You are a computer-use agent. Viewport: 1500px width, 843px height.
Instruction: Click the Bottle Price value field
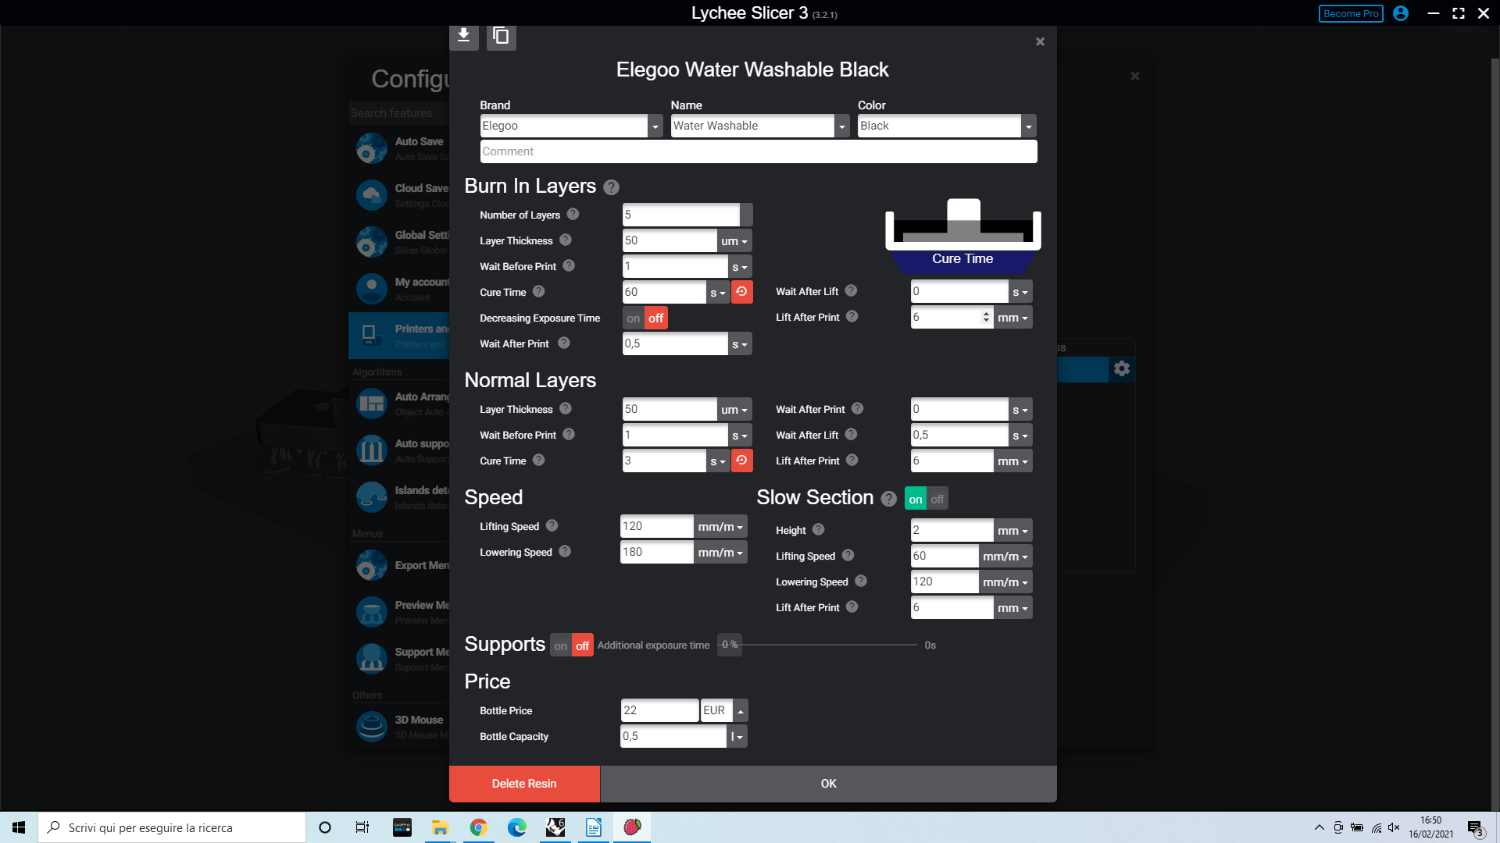660,711
